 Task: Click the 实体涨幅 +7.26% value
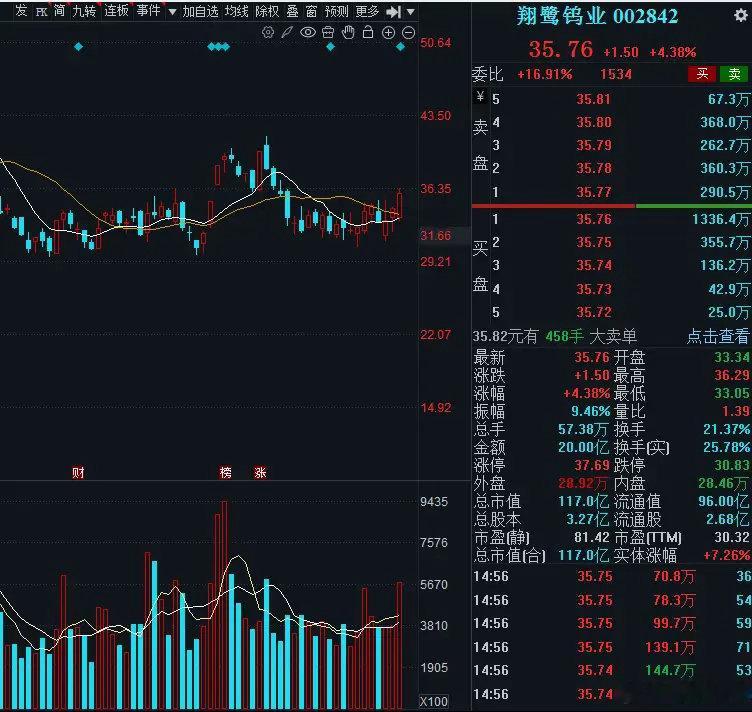tap(726, 555)
